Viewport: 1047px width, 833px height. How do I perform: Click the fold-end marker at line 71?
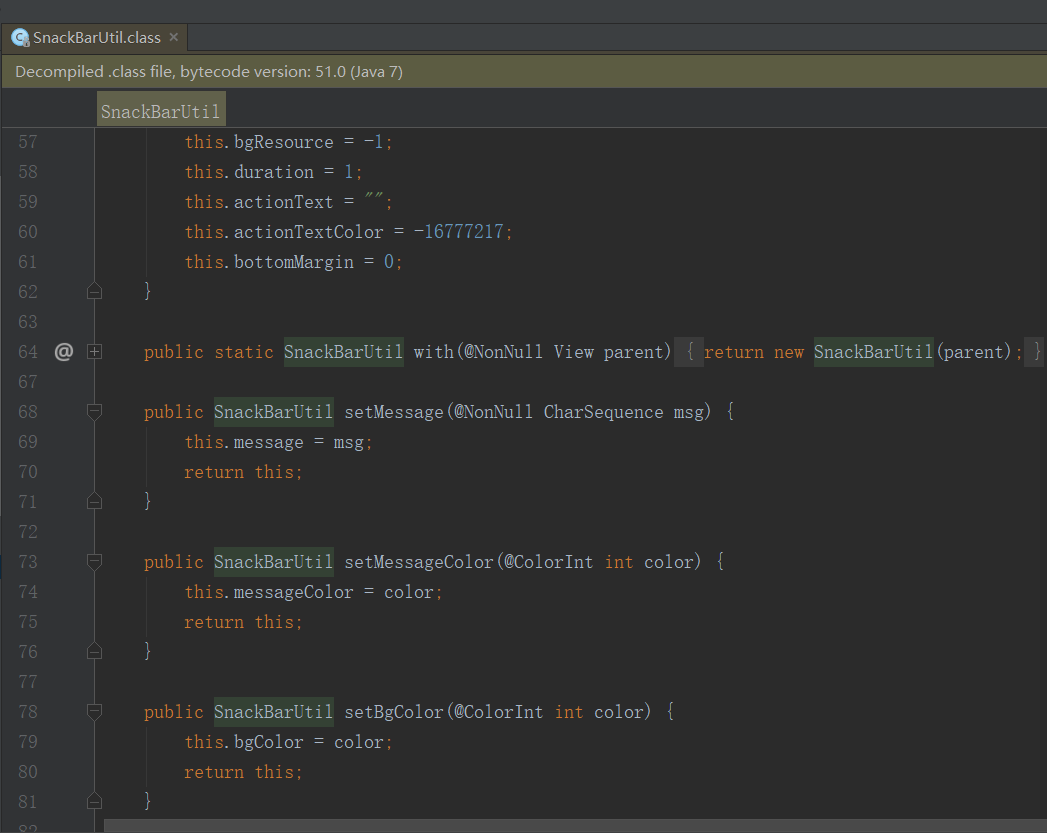pos(94,501)
